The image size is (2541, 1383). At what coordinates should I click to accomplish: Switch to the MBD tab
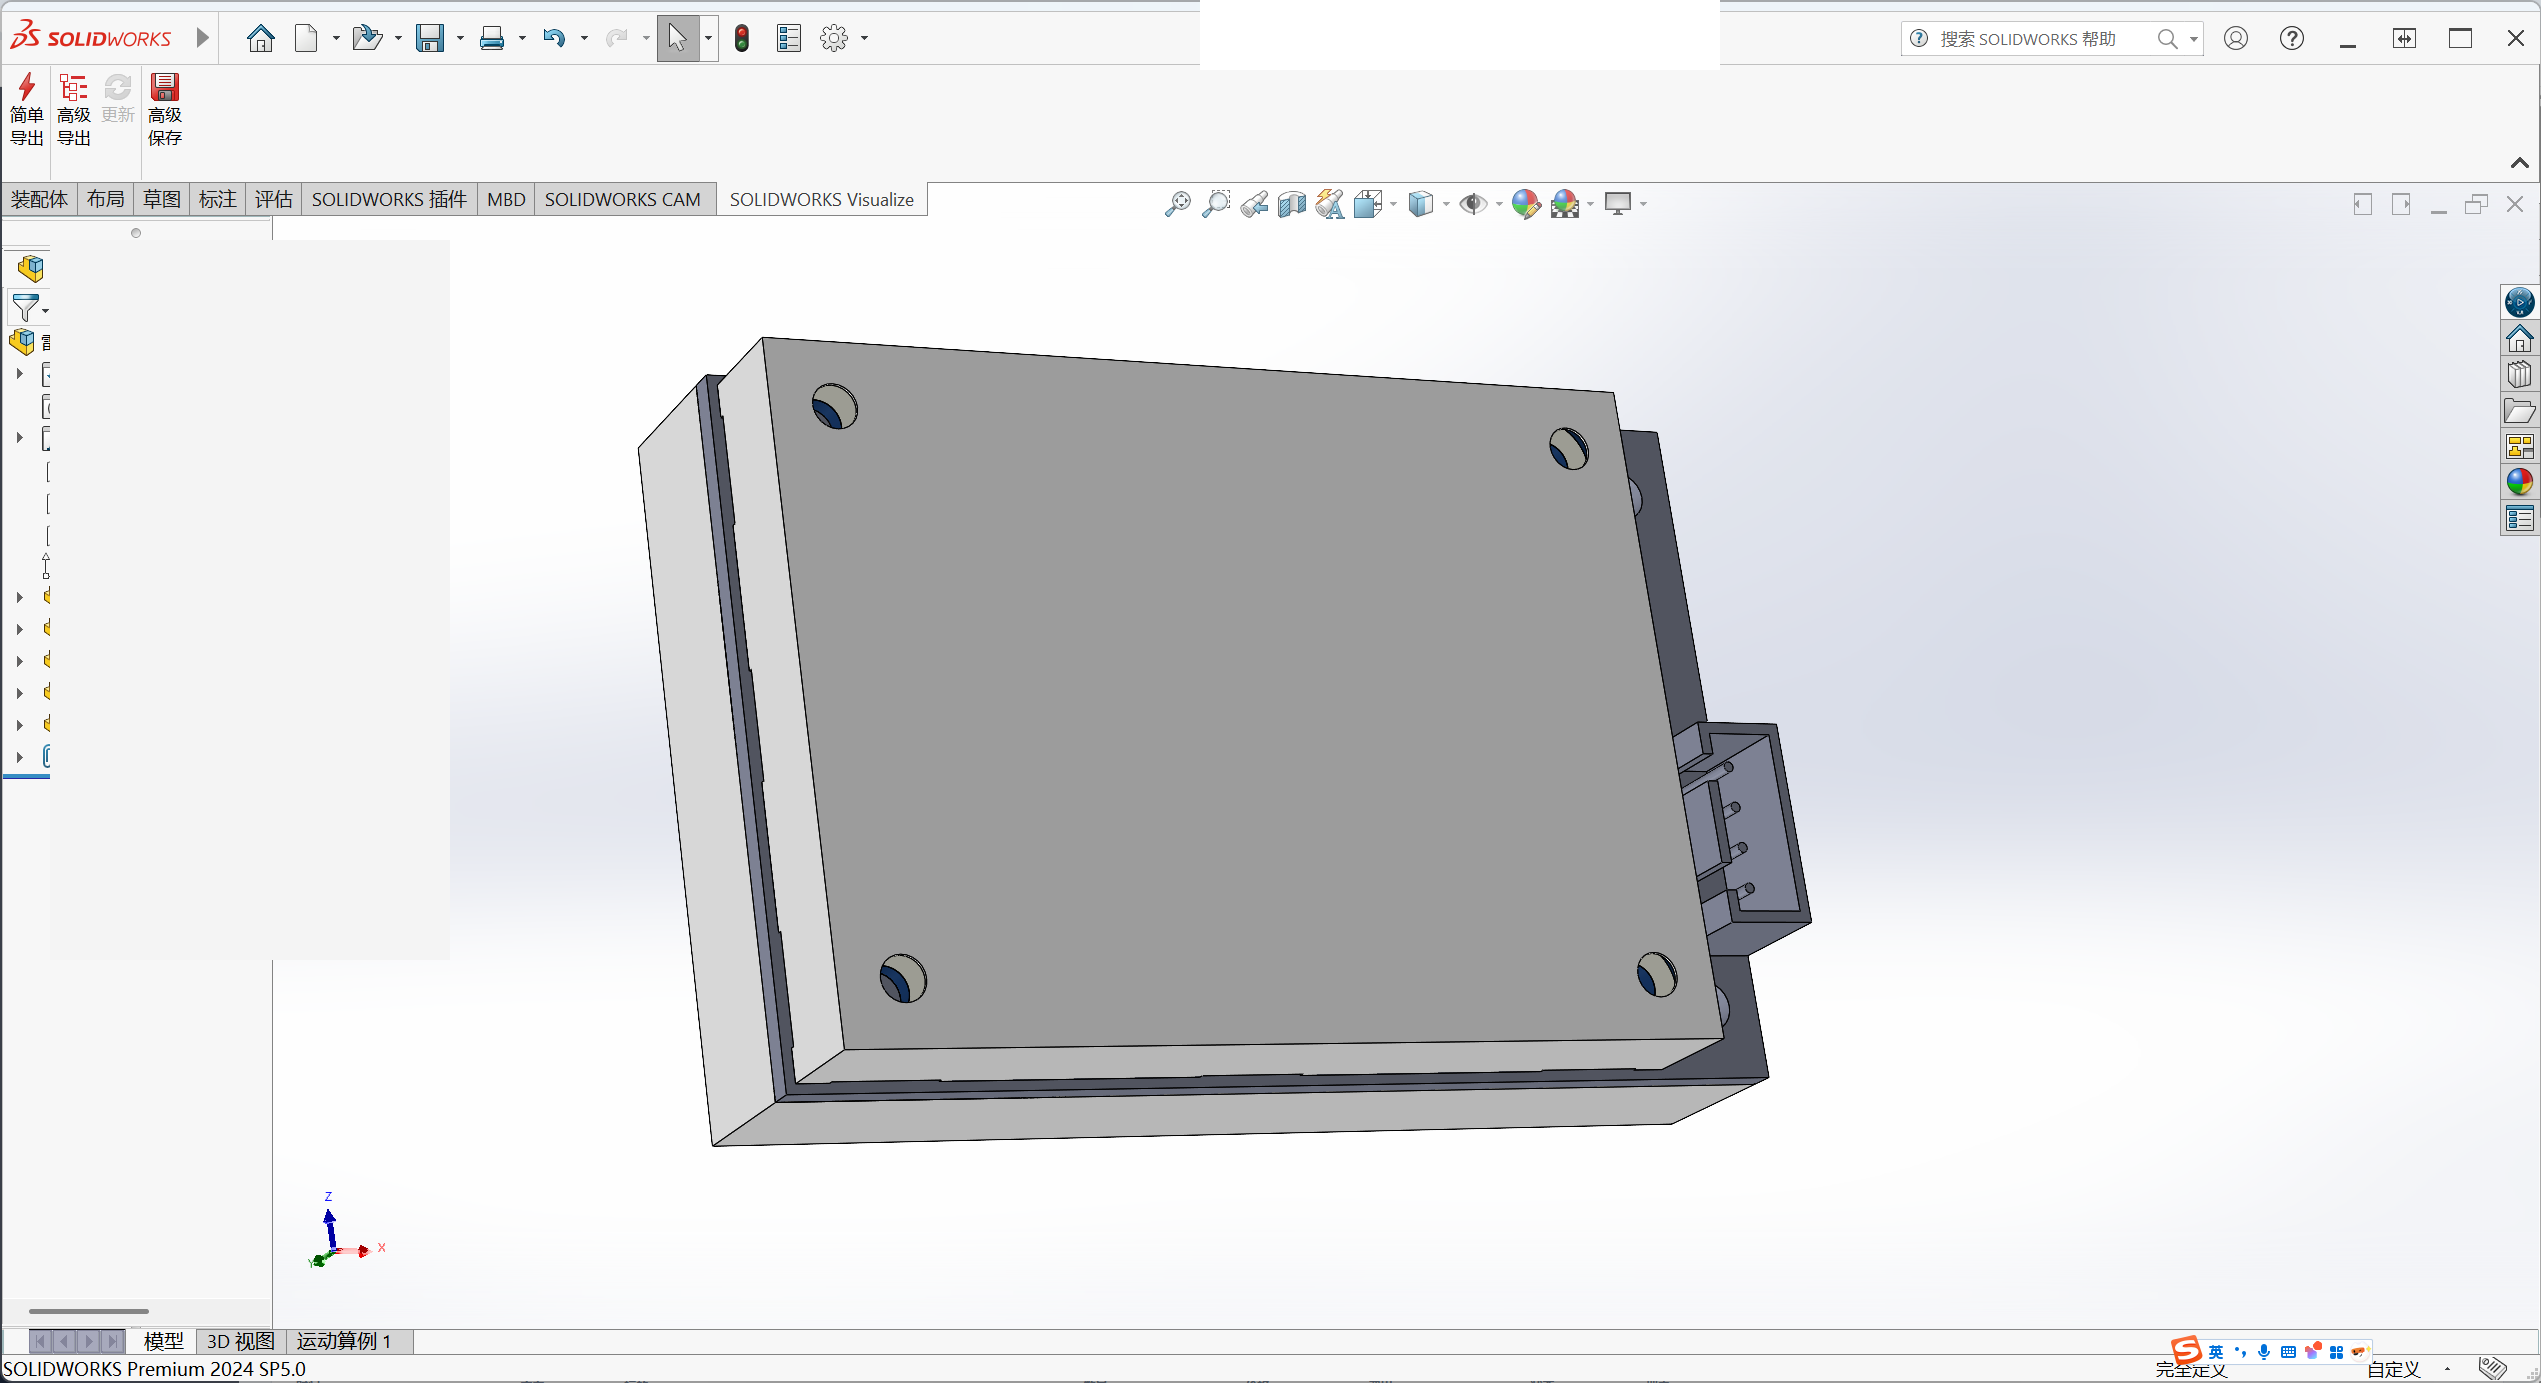[506, 199]
